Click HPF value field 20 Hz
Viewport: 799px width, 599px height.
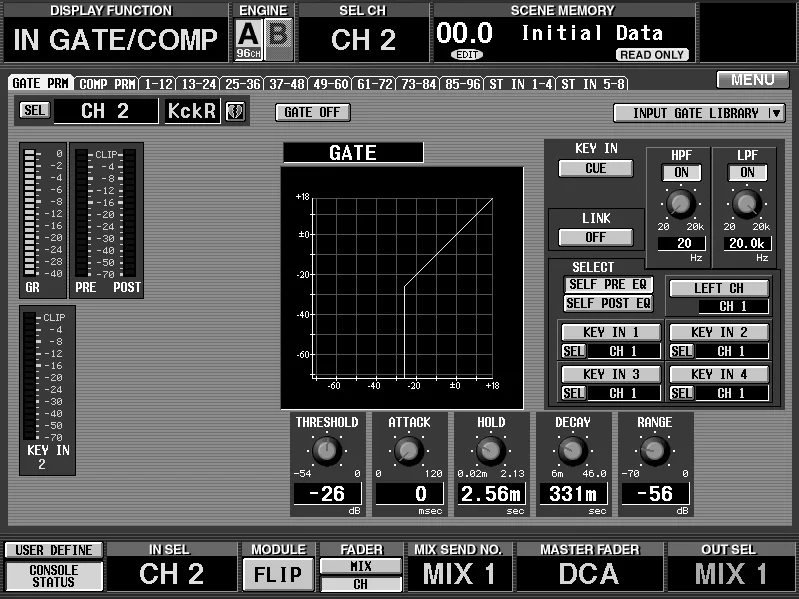pos(682,243)
